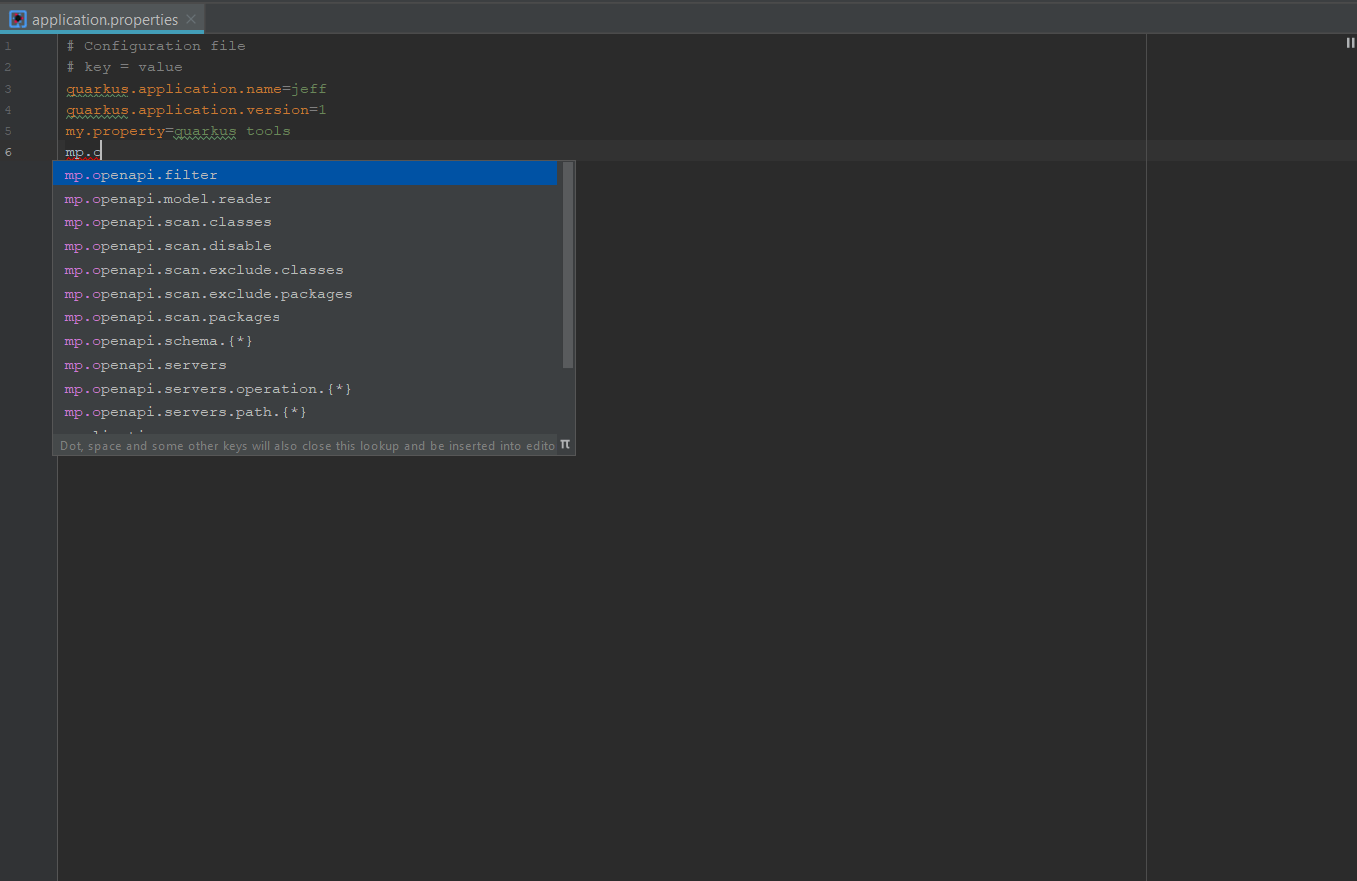Choose mp.openapi.model.reader completion suggestion

pos(305,199)
